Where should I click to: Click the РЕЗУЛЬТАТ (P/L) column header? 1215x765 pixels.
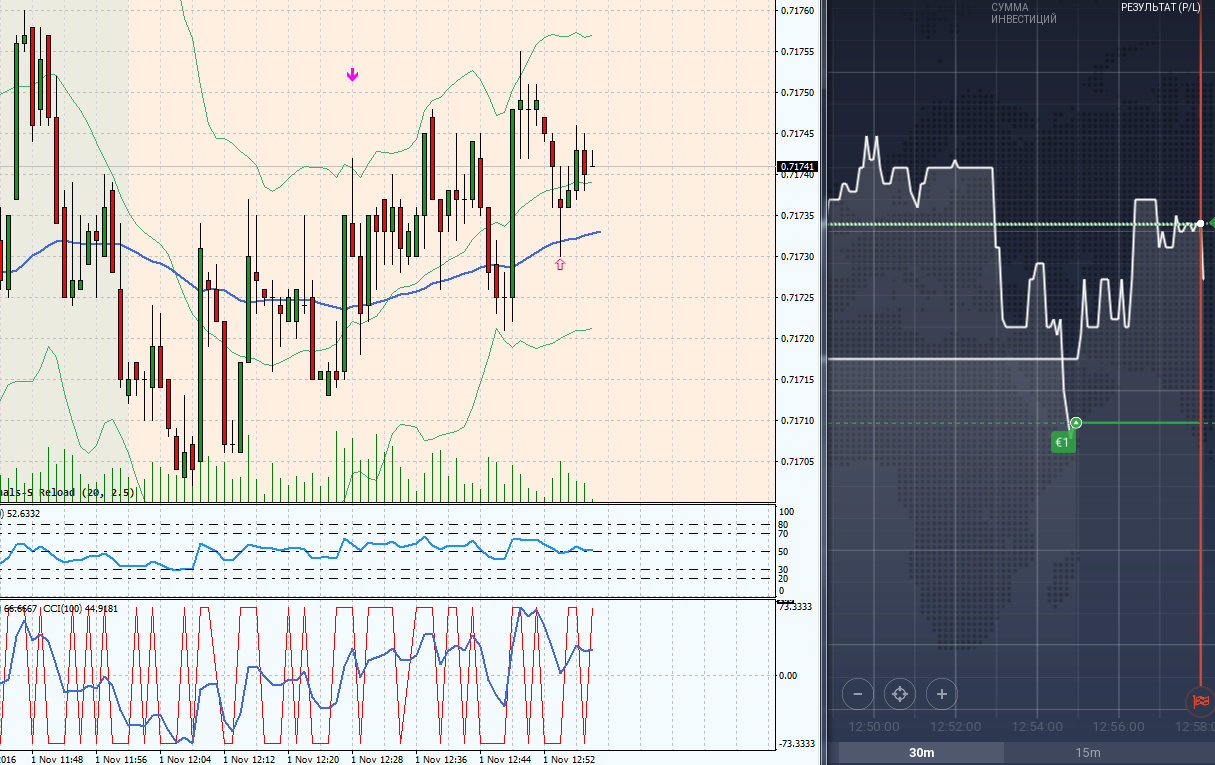click(1160, 7)
